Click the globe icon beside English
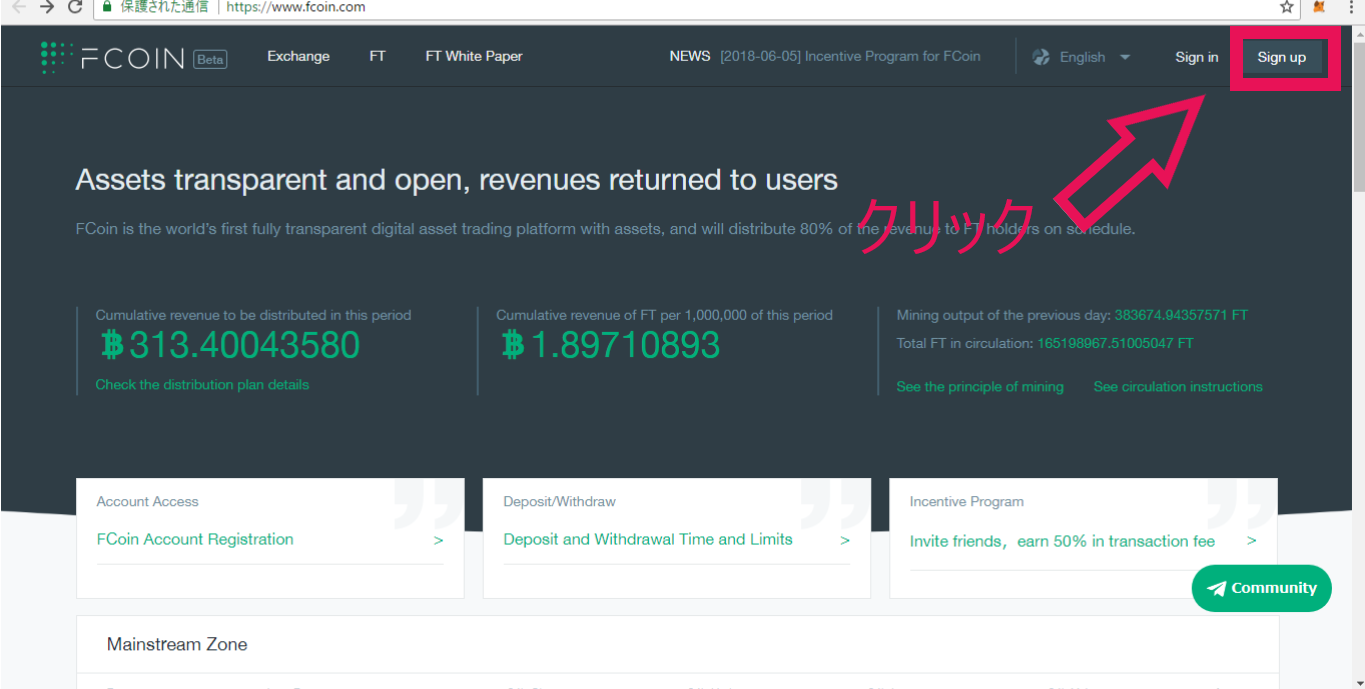 pyautogui.click(x=1041, y=57)
